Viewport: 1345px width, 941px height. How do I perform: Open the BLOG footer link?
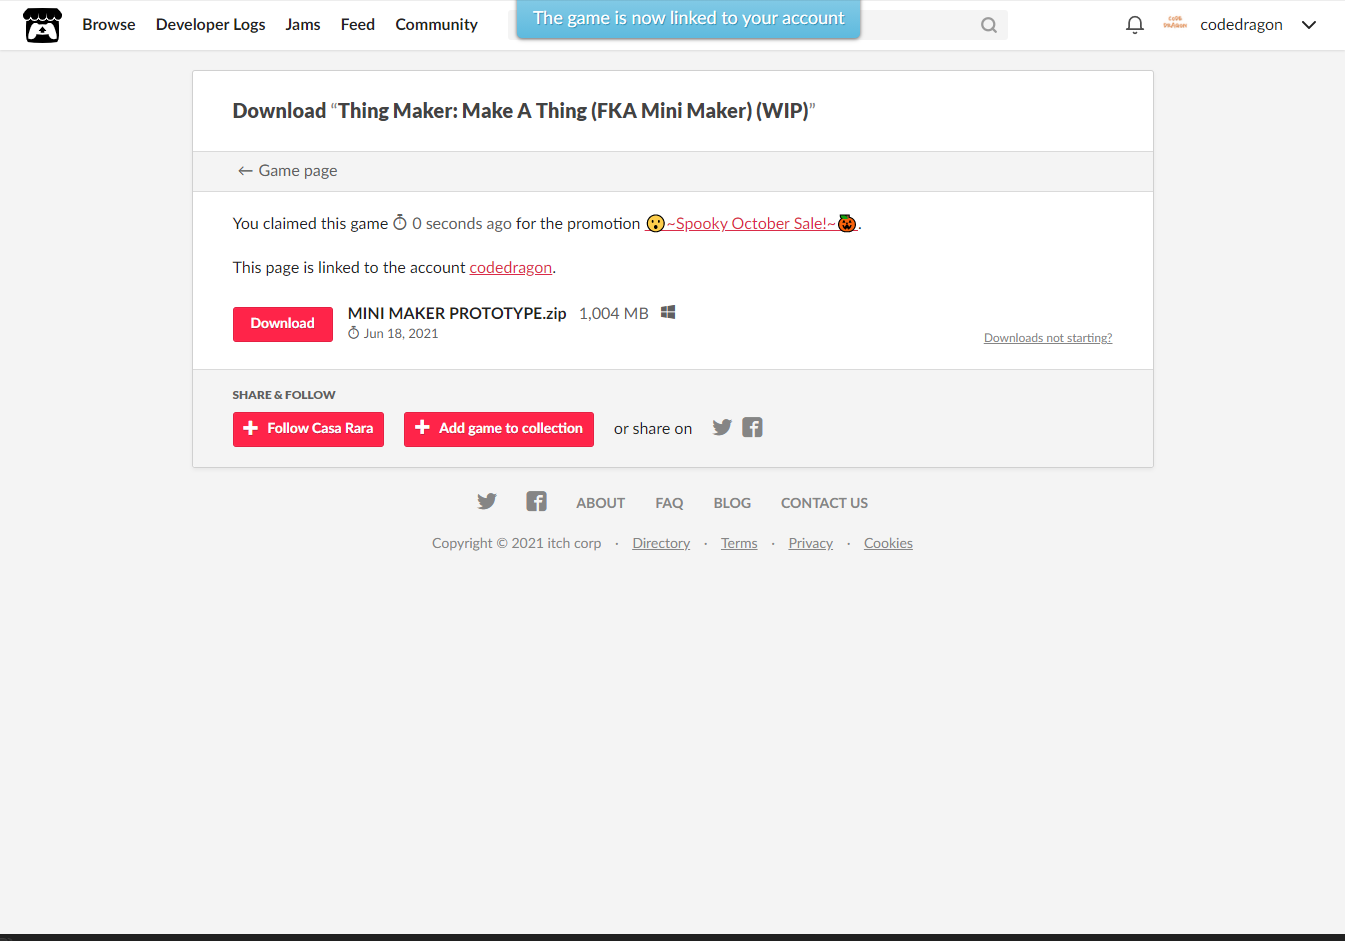[x=732, y=503]
